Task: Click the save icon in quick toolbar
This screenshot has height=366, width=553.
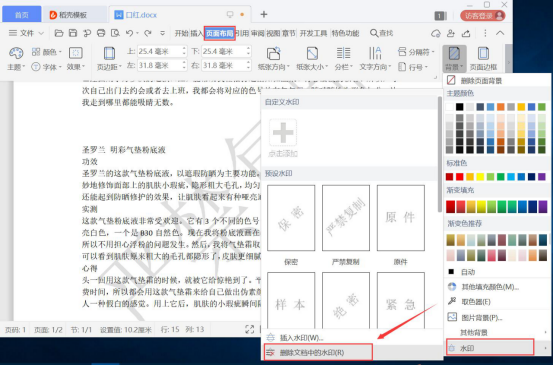Action: pos(73,33)
